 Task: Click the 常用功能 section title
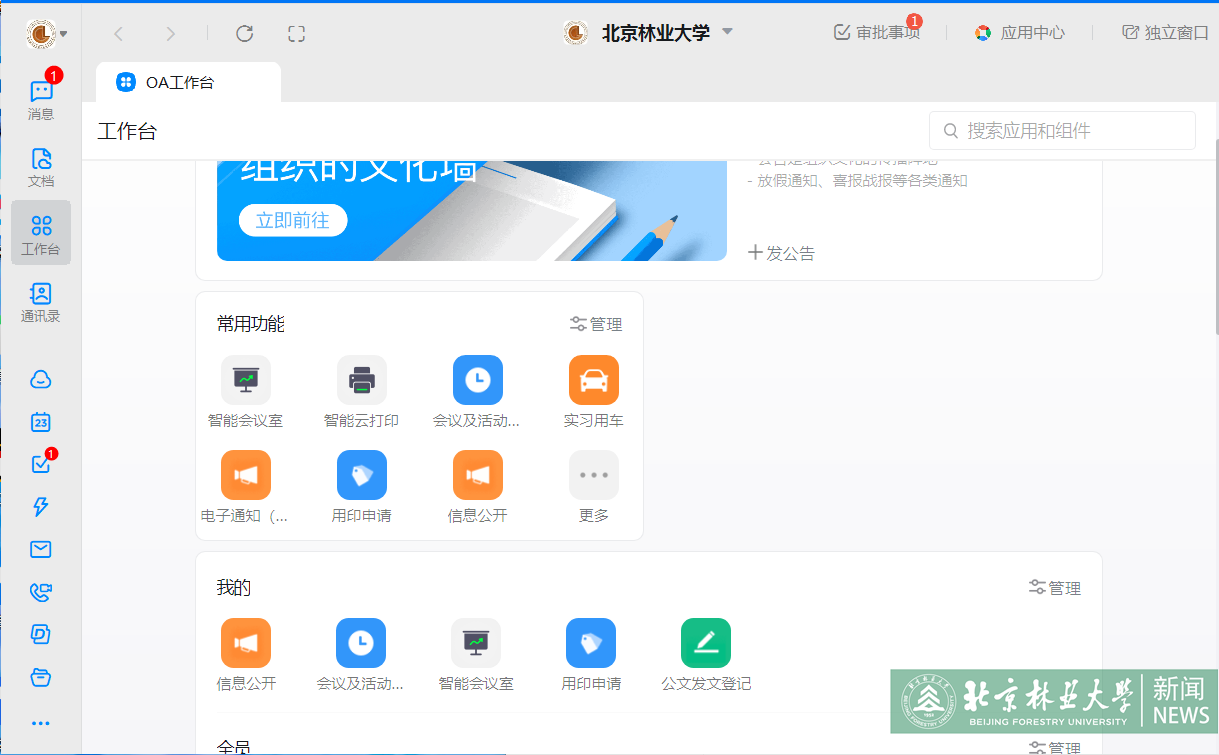(251, 324)
